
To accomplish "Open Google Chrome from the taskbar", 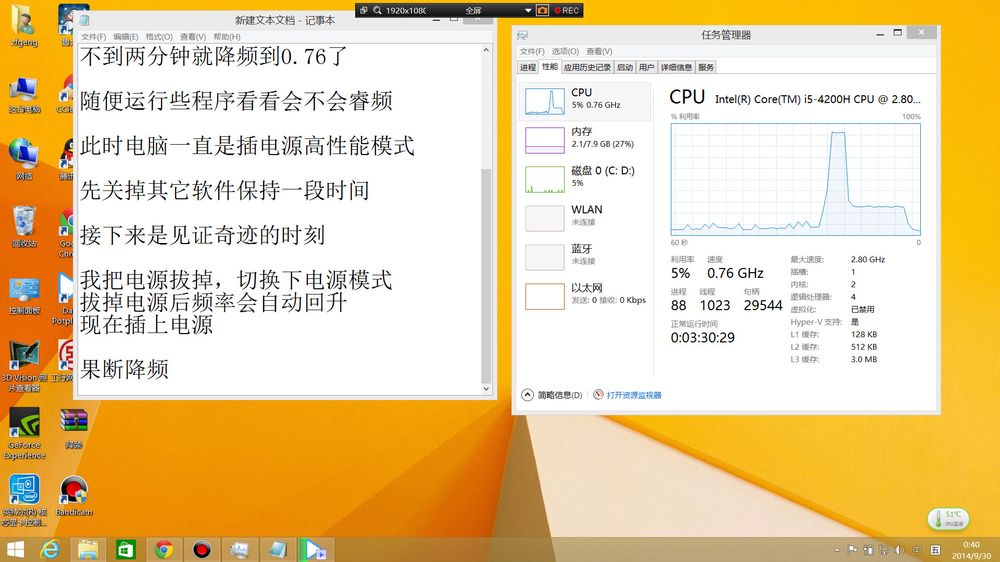I will pyautogui.click(x=164, y=549).
